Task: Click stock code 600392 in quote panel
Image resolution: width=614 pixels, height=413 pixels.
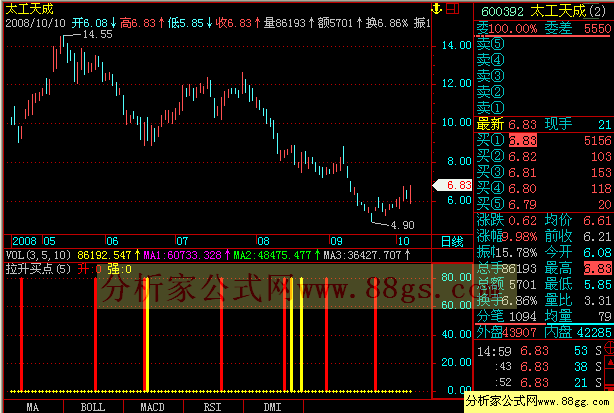Action: 502,11
